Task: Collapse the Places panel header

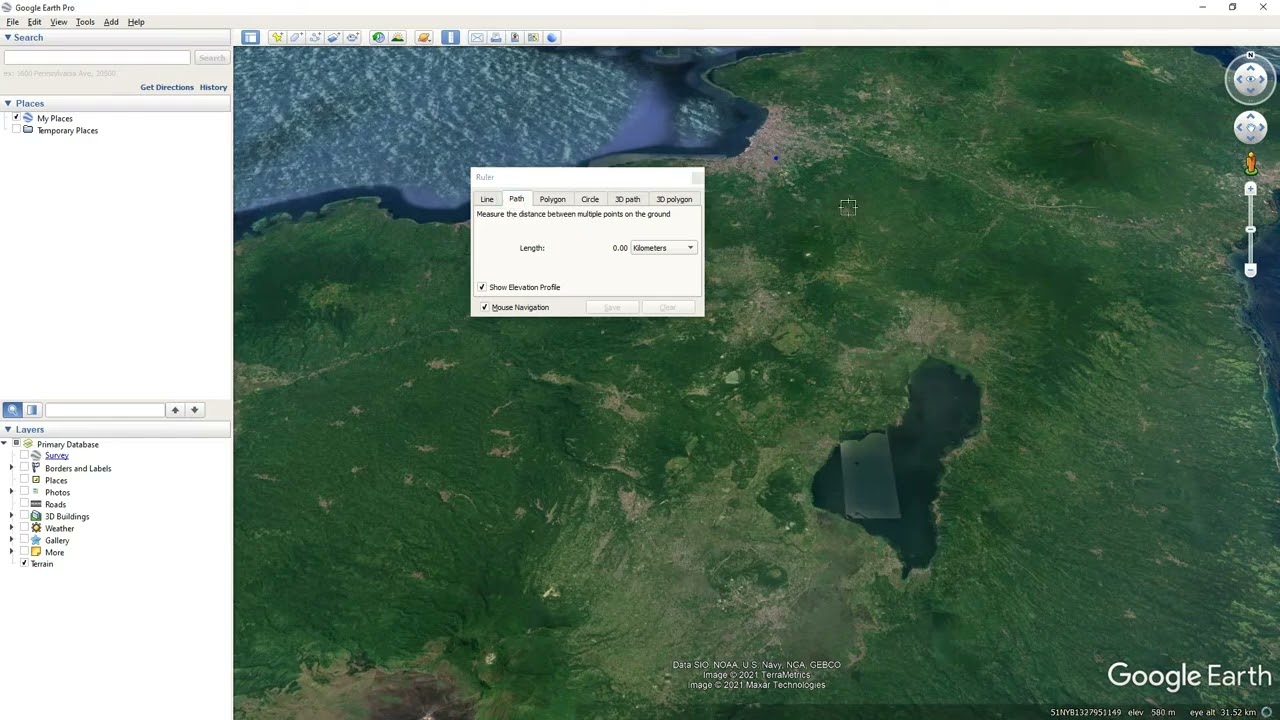Action: point(115,103)
